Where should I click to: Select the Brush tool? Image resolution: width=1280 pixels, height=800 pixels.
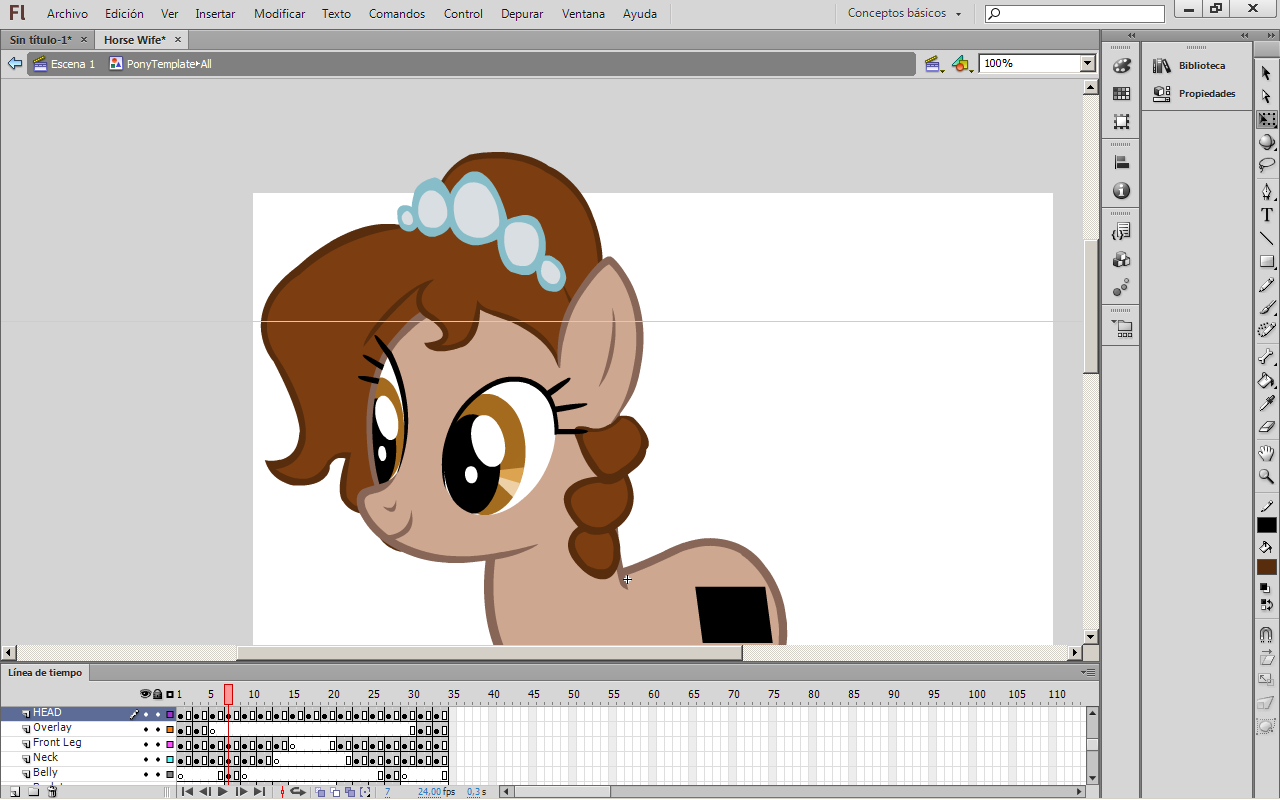(x=1266, y=308)
